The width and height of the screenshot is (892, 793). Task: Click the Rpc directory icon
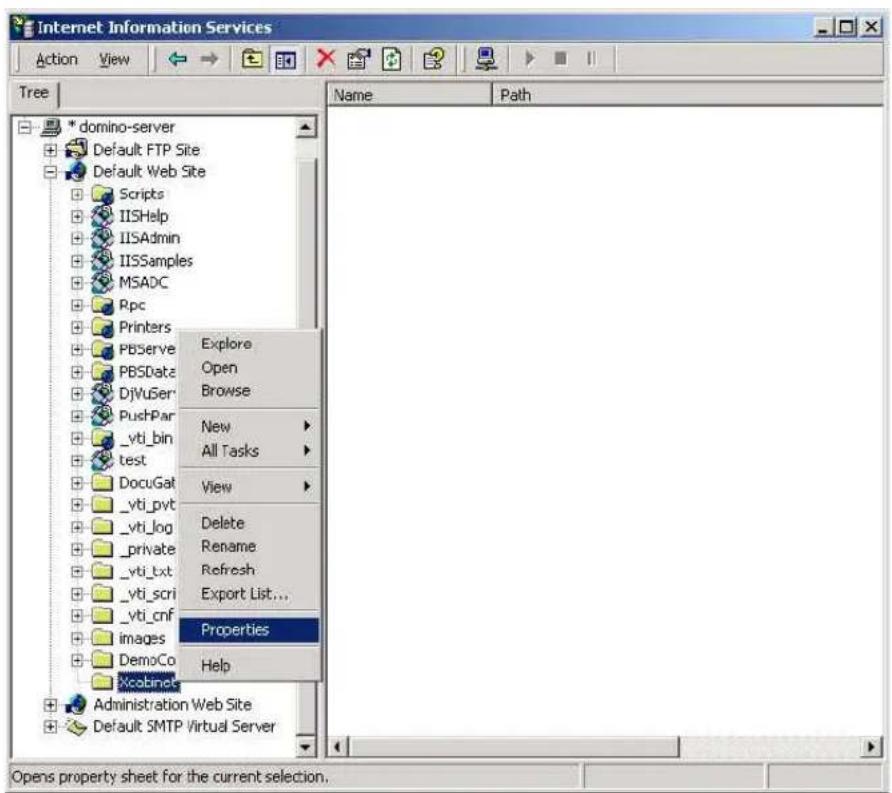pyautogui.click(x=102, y=305)
